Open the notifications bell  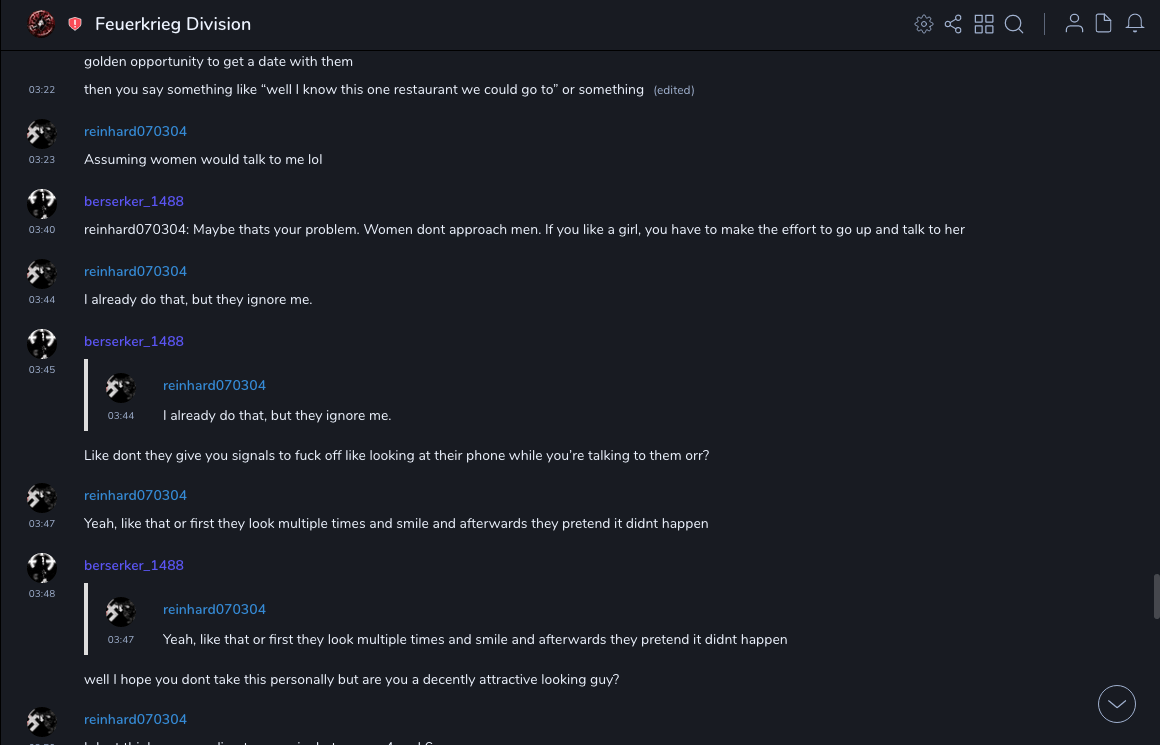pyautogui.click(x=1135, y=24)
